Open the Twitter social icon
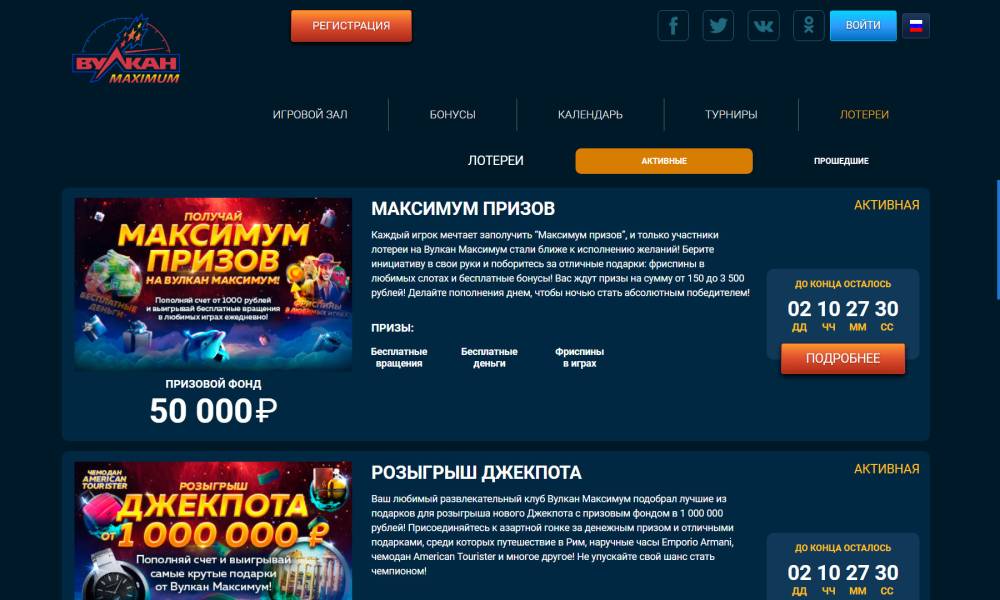 pyautogui.click(x=718, y=26)
